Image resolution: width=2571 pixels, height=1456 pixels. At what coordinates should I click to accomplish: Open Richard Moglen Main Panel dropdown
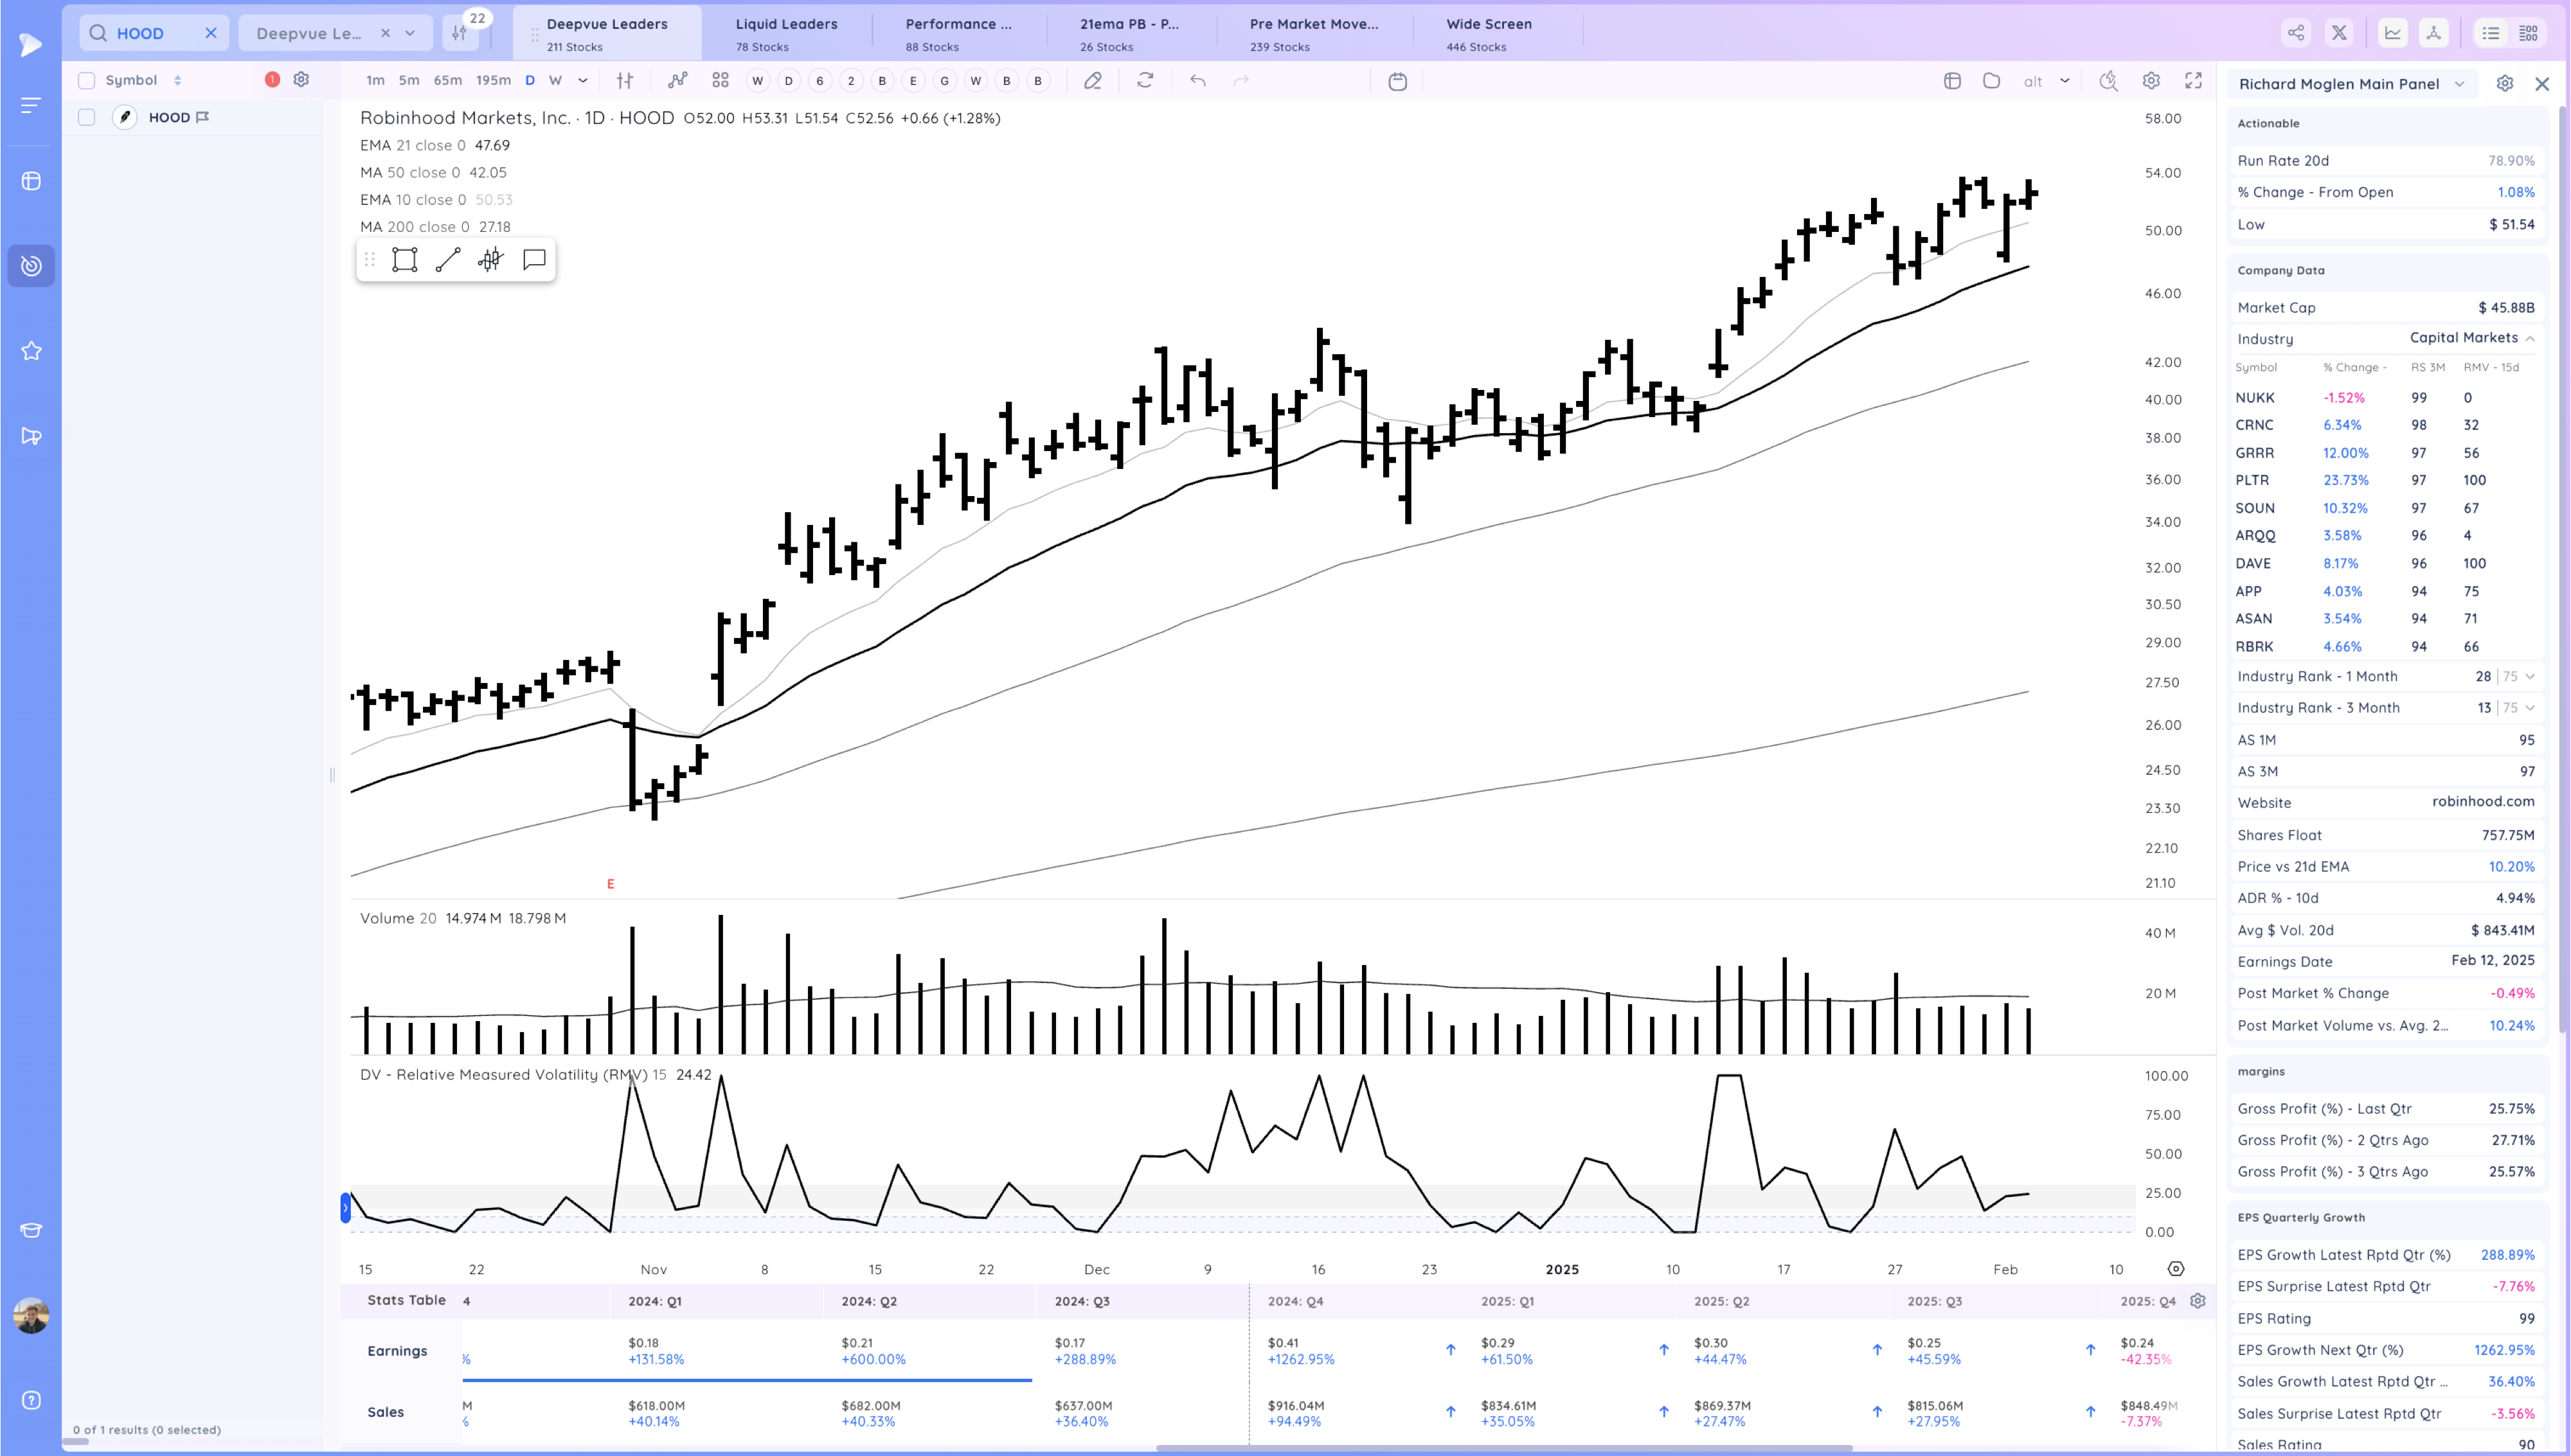click(x=2459, y=84)
